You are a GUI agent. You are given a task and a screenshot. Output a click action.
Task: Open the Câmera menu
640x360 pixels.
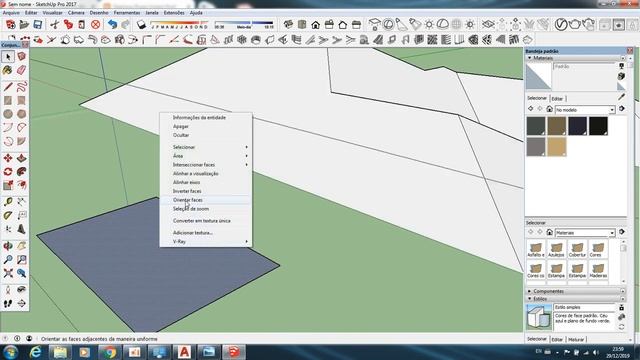click(76, 13)
